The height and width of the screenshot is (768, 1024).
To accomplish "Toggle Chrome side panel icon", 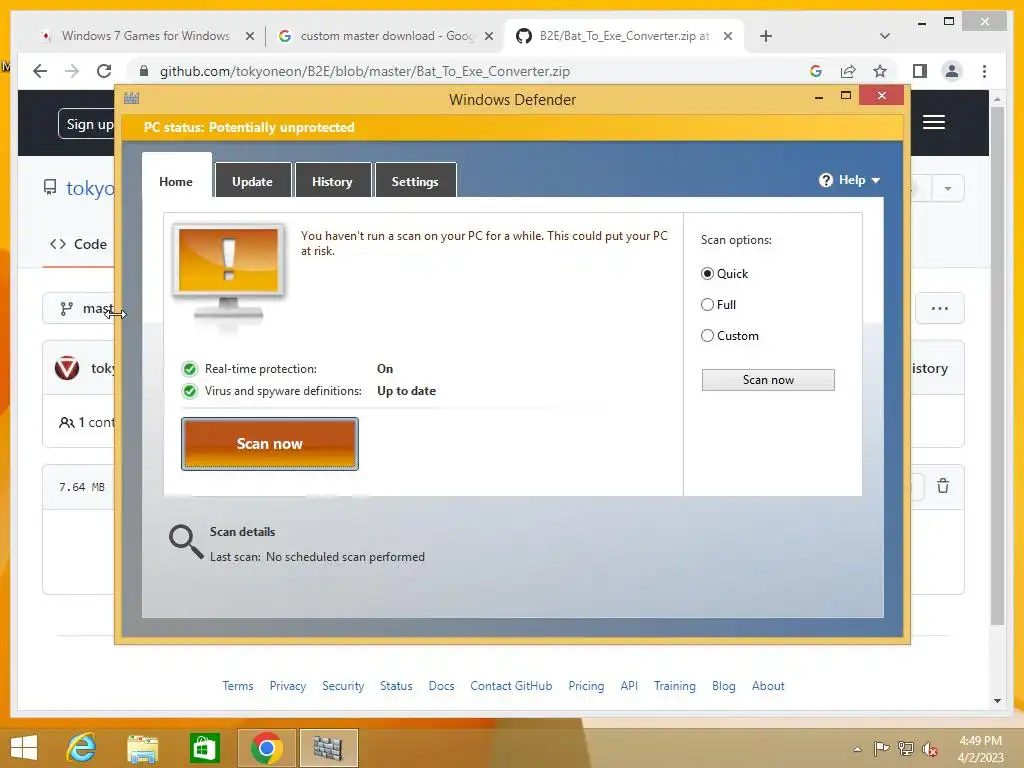I will coord(920,71).
